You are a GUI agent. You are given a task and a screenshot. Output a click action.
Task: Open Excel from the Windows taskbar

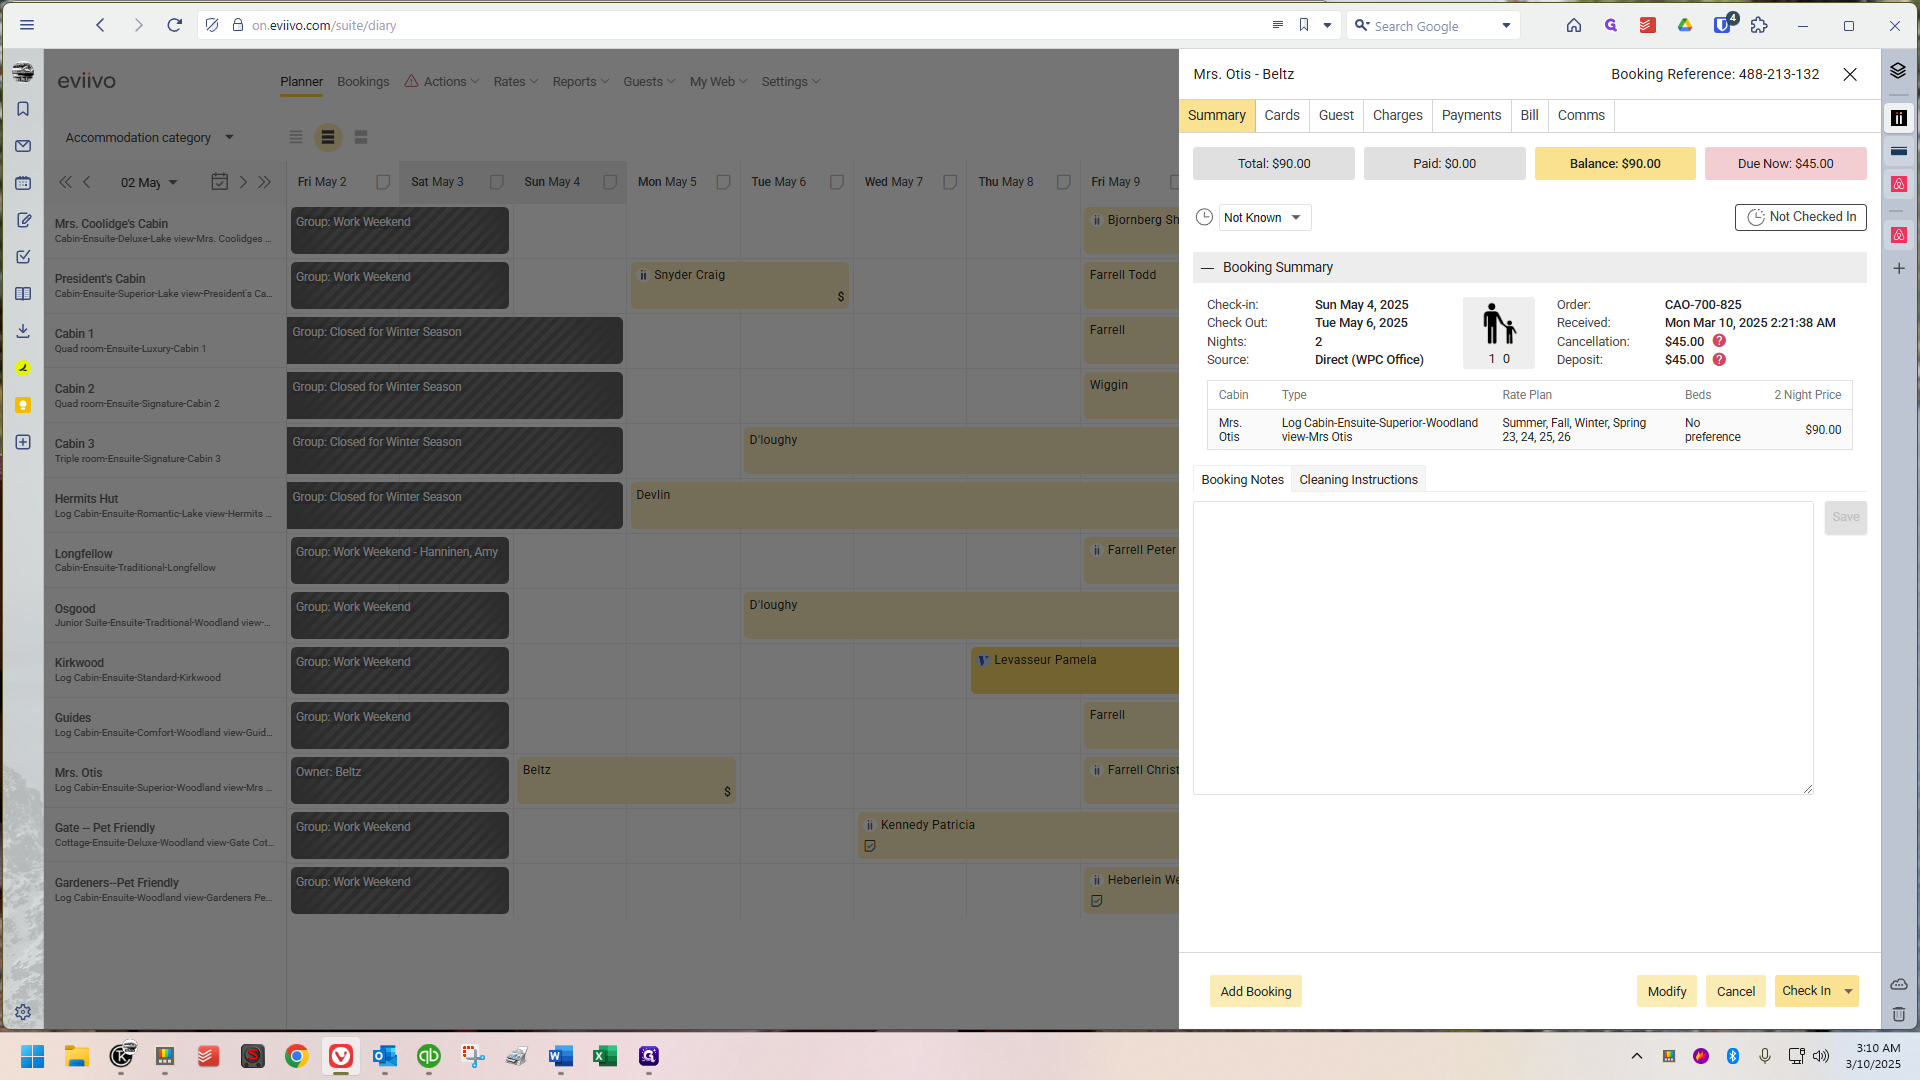pos(604,1056)
